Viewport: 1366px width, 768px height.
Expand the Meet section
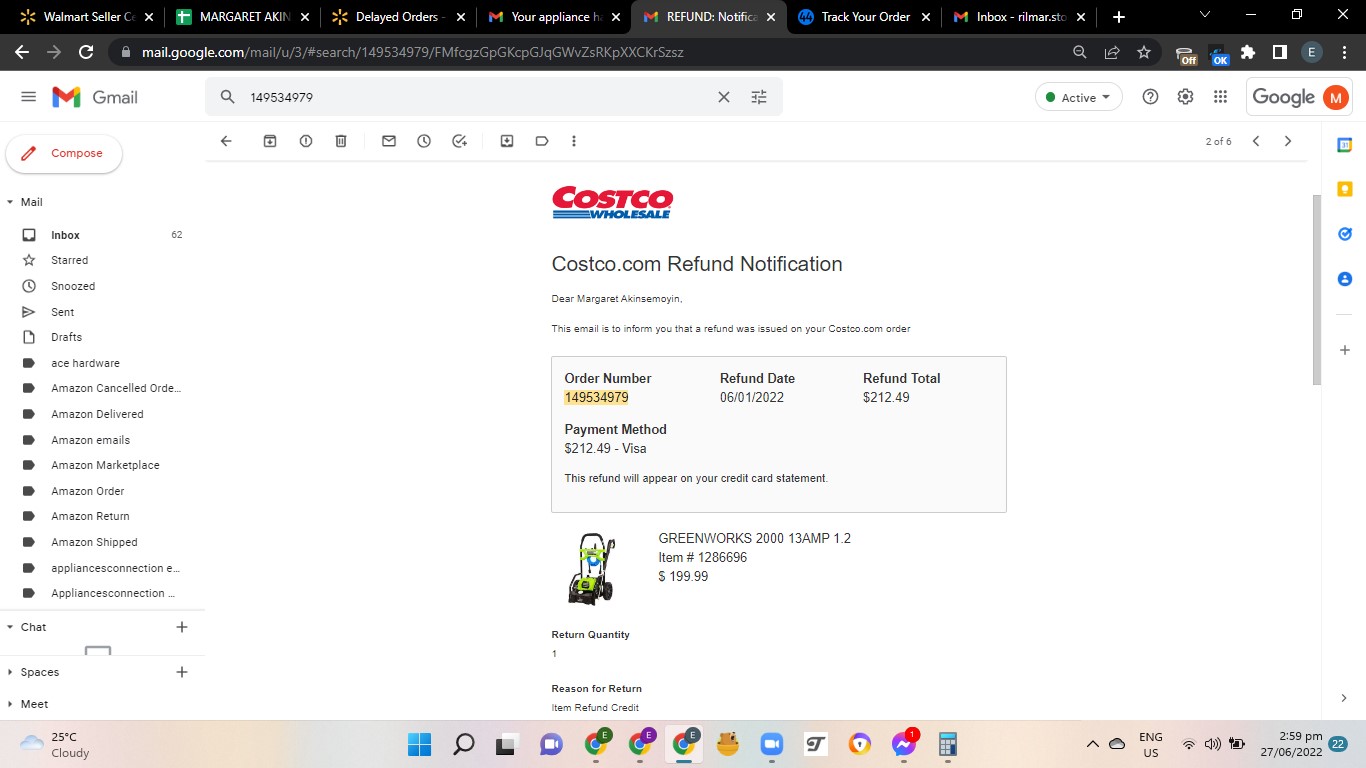tap(10, 704)
